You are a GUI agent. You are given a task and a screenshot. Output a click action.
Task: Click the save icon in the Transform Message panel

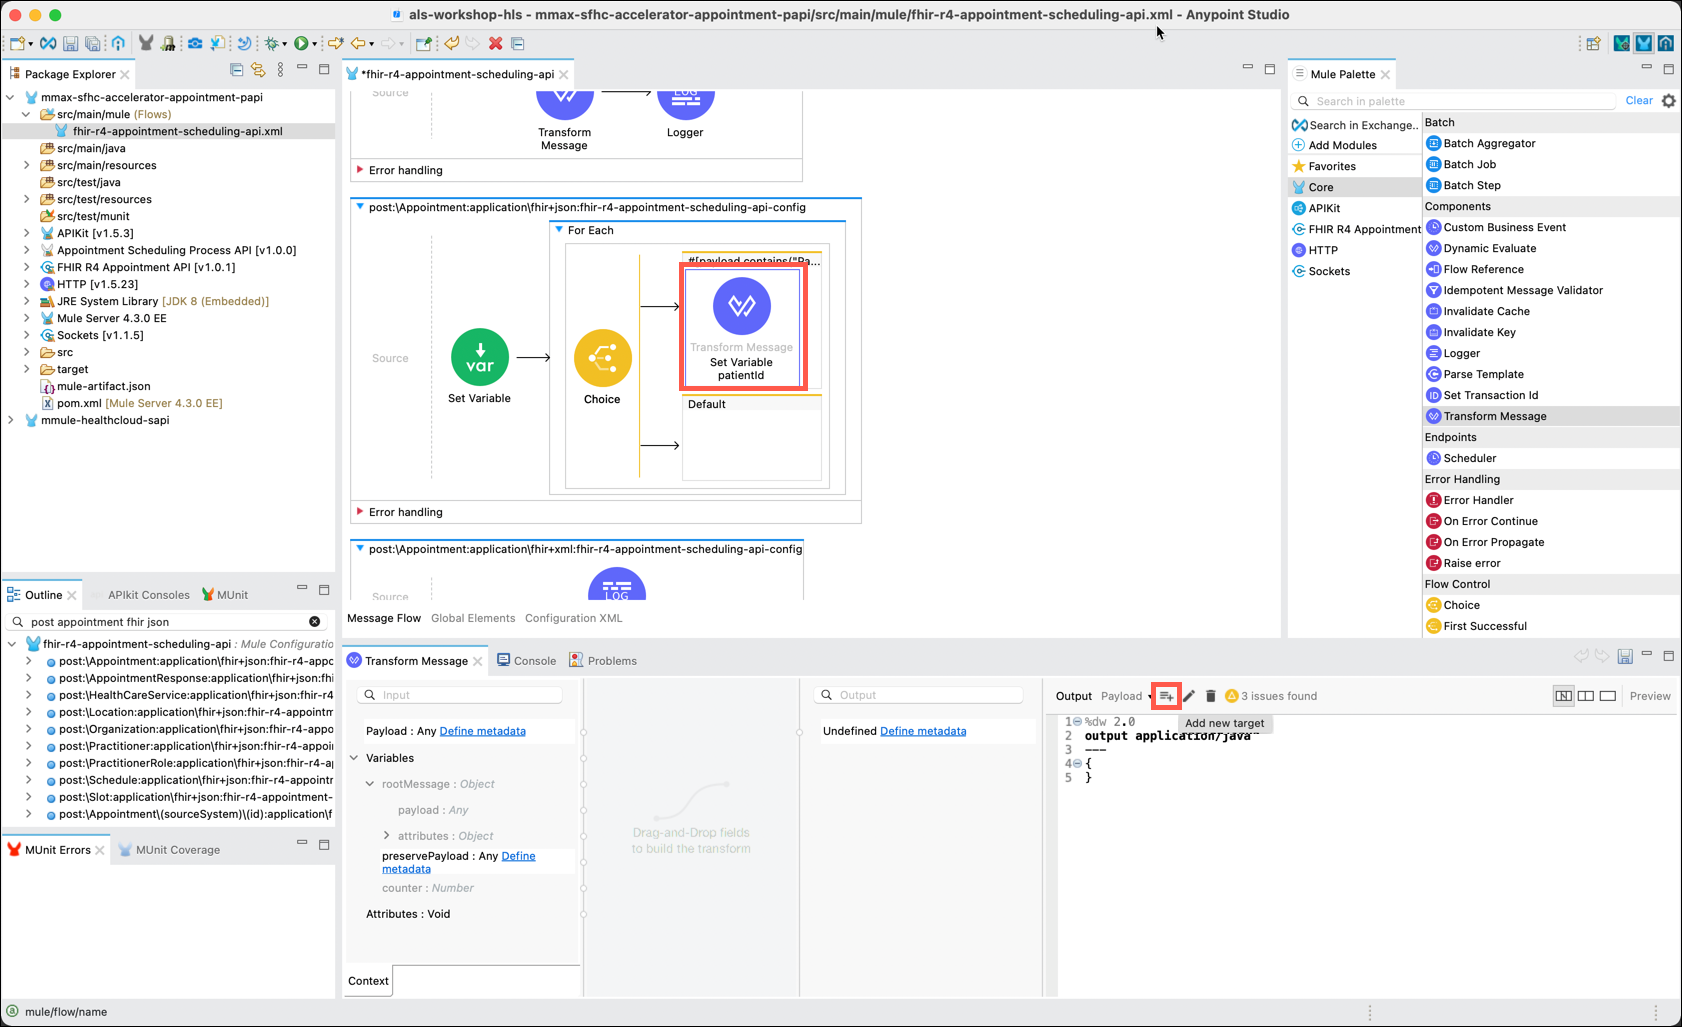pos(1625,657)
